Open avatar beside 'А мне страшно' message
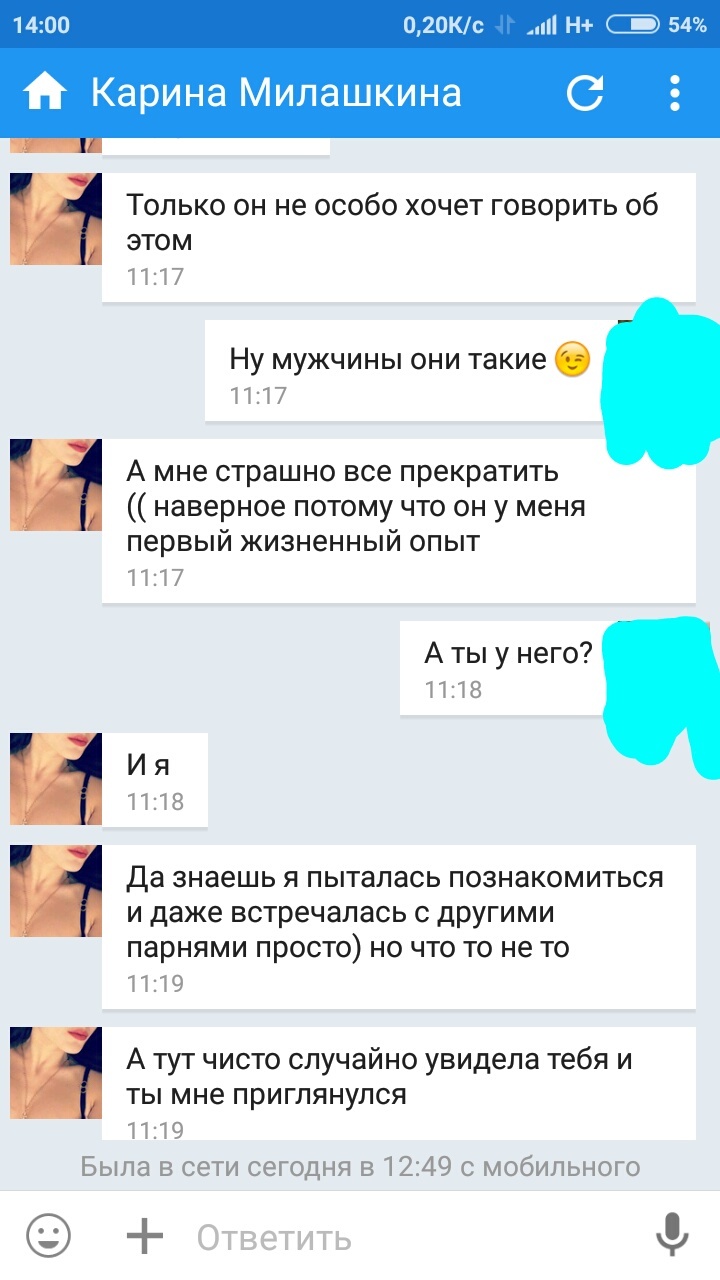 click(x=56, y=484)
